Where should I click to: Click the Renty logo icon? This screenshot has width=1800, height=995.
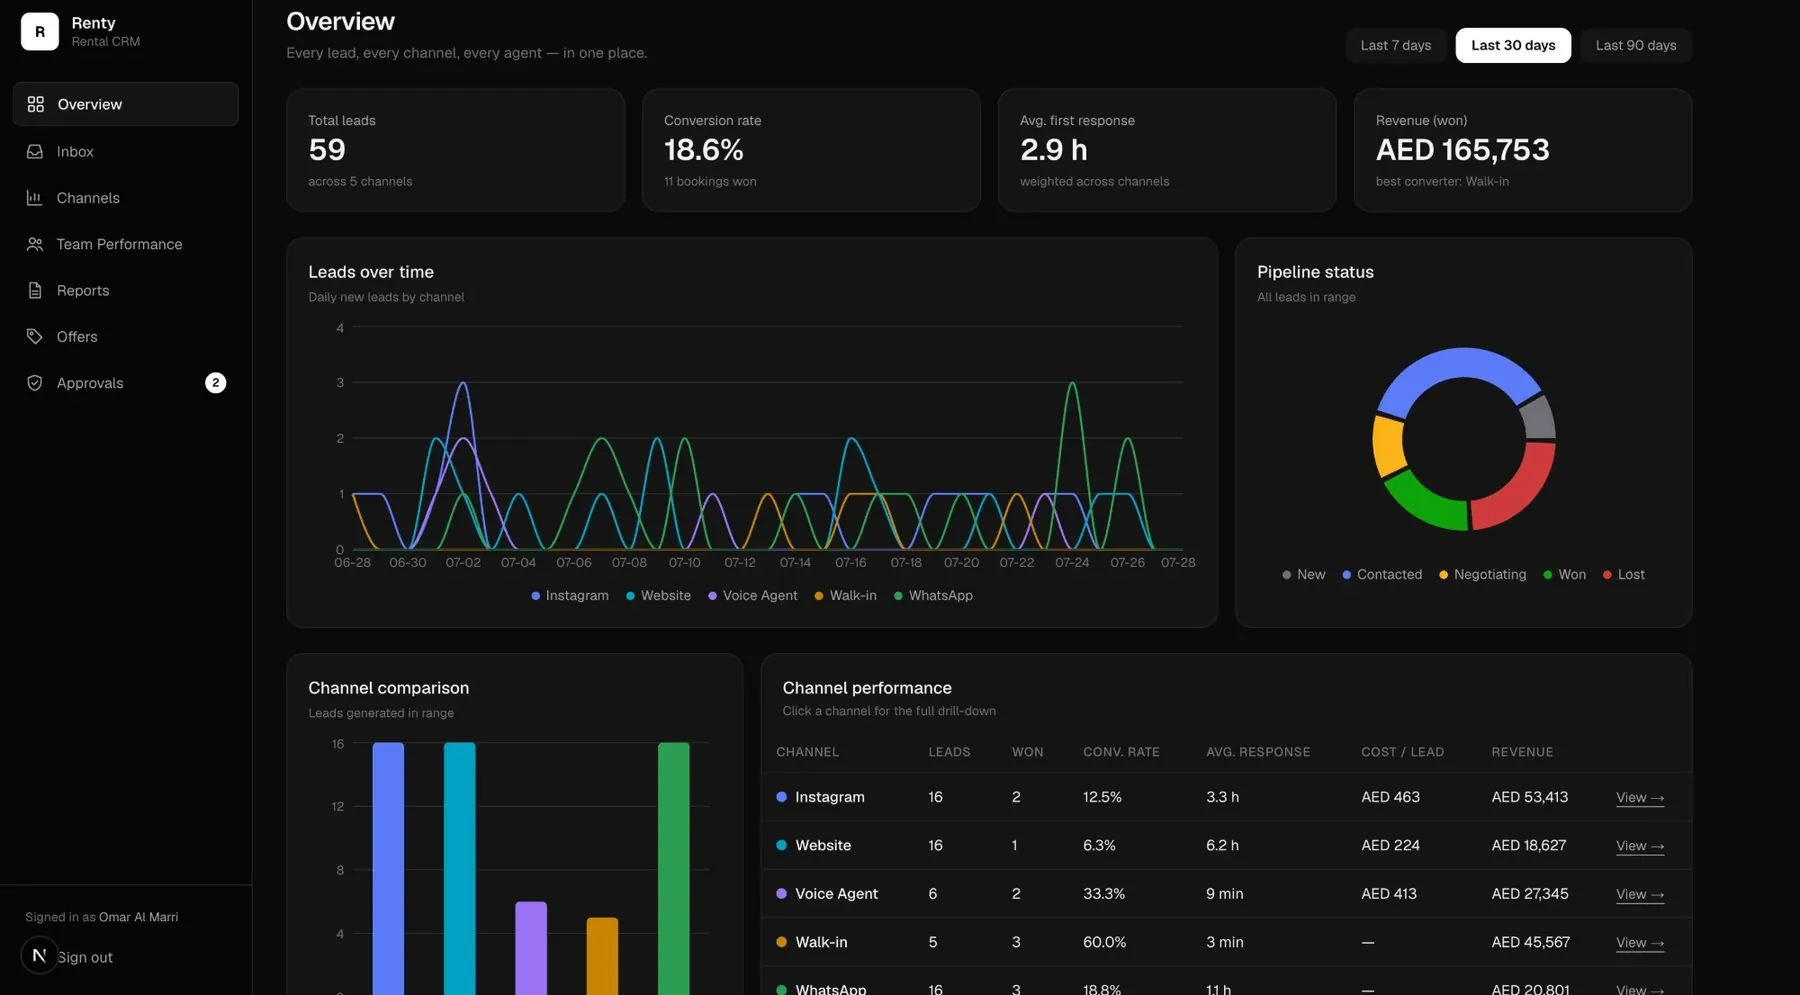click(x=40, y=31)
